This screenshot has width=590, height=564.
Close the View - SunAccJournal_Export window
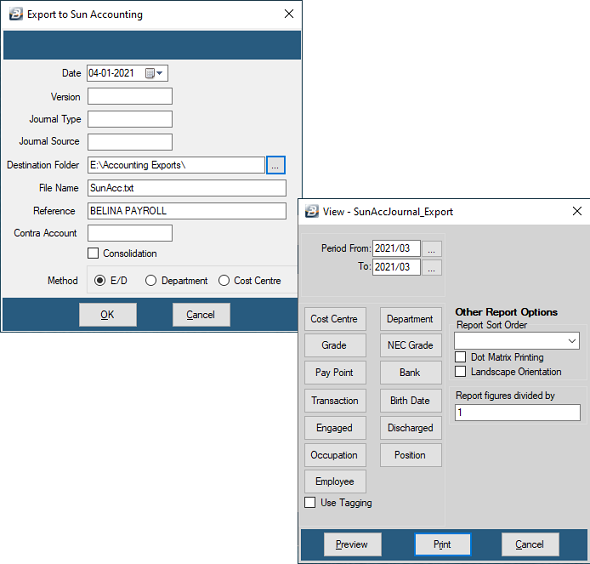point(577,211)
